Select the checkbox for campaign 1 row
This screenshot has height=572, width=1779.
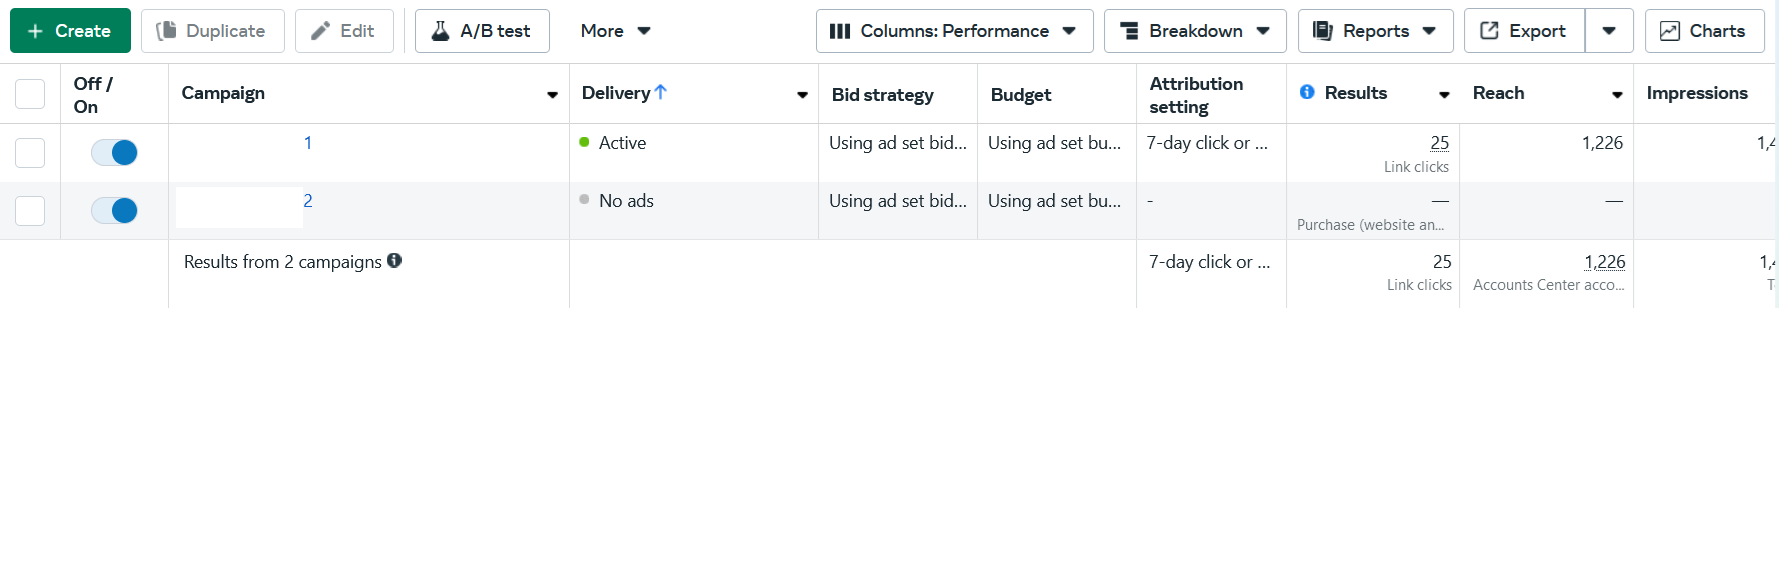[30, 153]
